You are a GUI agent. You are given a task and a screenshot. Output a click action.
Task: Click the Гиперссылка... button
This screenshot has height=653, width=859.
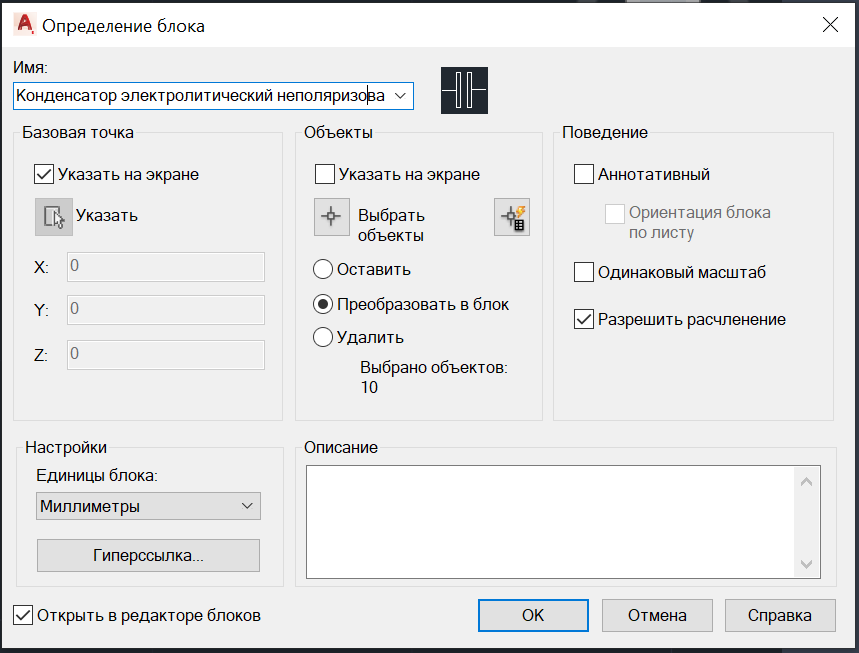(x=148, y=555)
